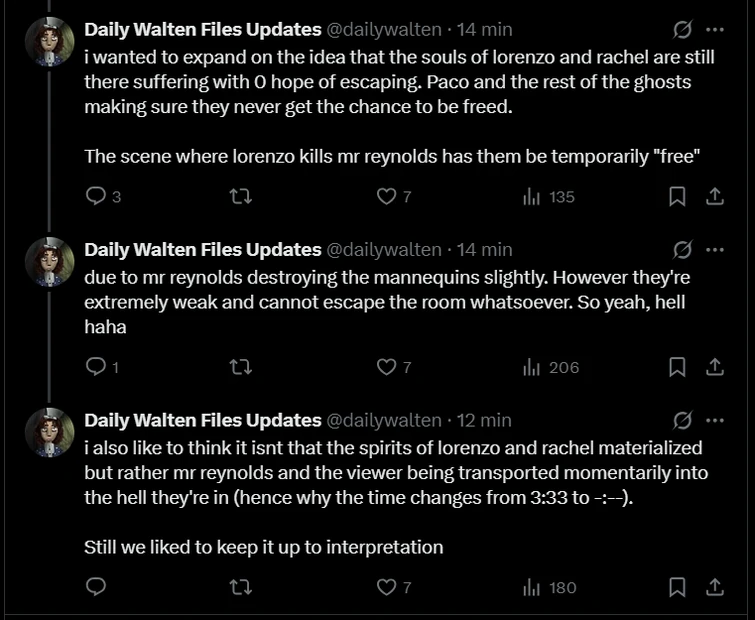Open more options on second tweet
Image resolution: width=755 pixels, height=620 pixels.
pos(715,249)
